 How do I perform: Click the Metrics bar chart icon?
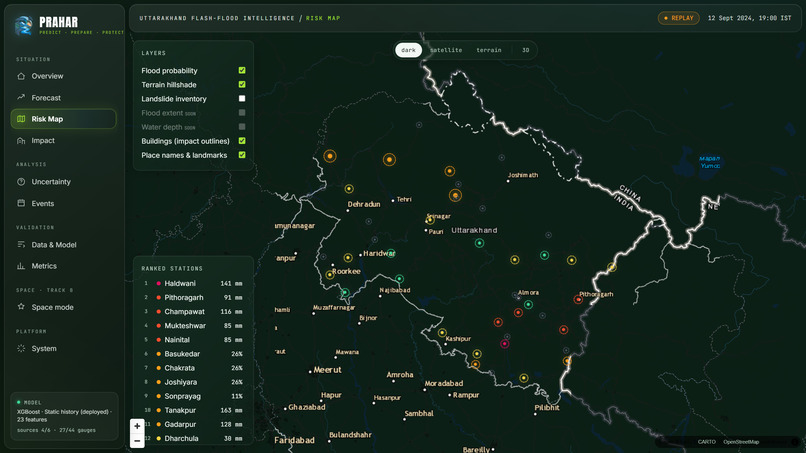click(x=21, y=266)
